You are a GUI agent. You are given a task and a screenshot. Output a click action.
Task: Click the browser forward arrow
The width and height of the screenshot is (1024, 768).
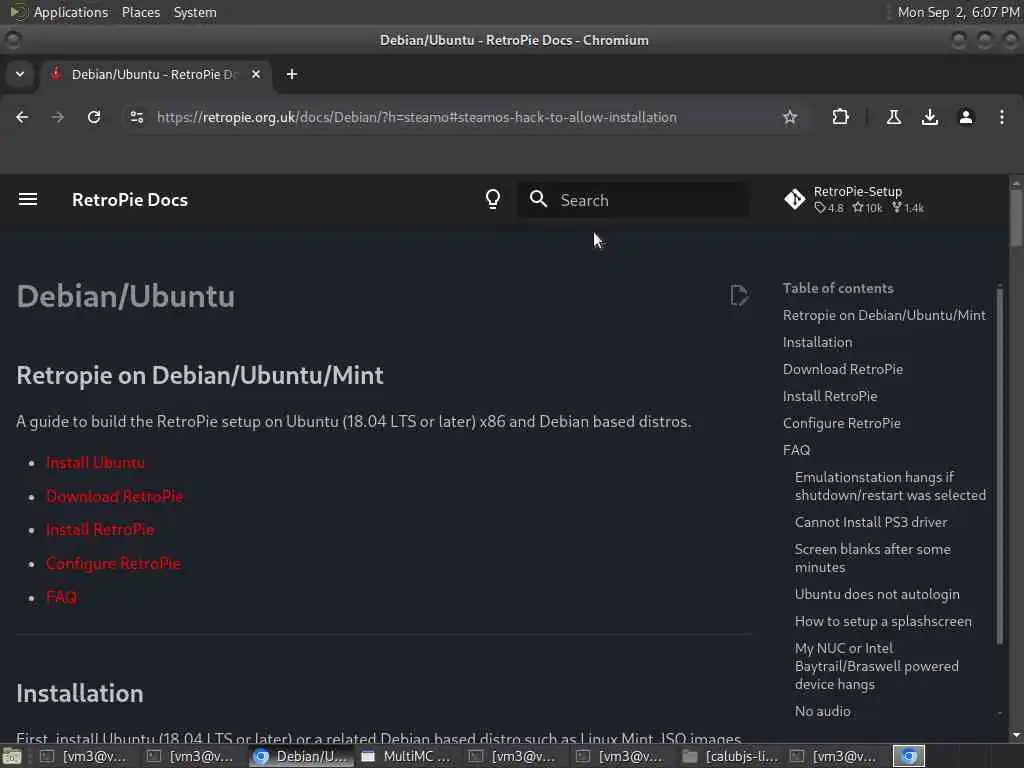(x=58, y=117)
